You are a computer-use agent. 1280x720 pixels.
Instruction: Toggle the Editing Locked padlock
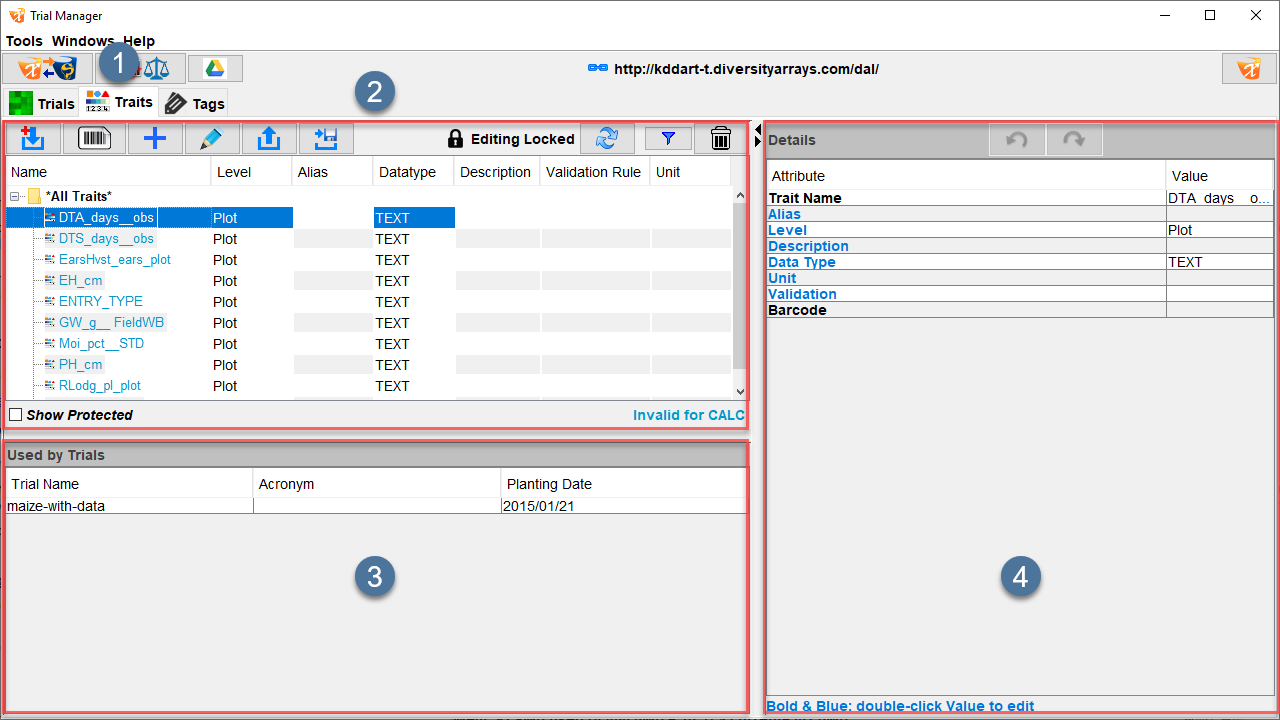pos(456,139)
